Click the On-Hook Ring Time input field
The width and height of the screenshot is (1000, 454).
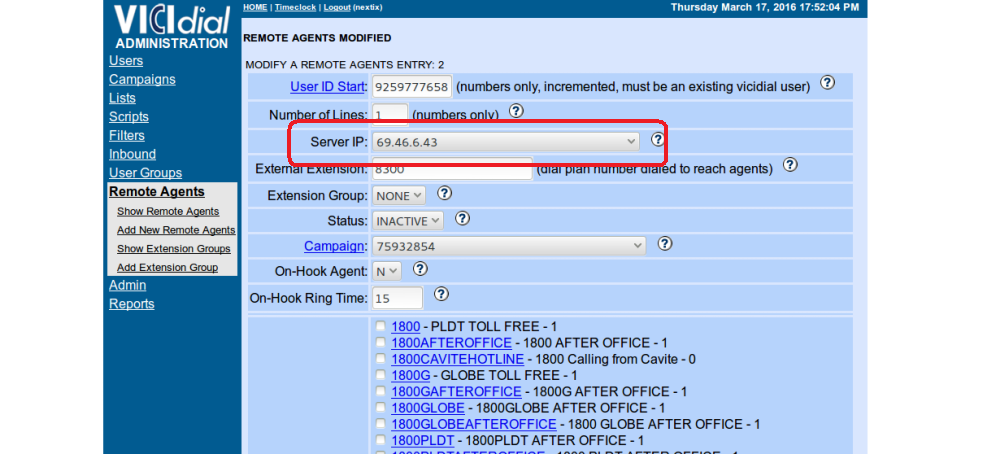pyautogui.click(x=397, y=298)
